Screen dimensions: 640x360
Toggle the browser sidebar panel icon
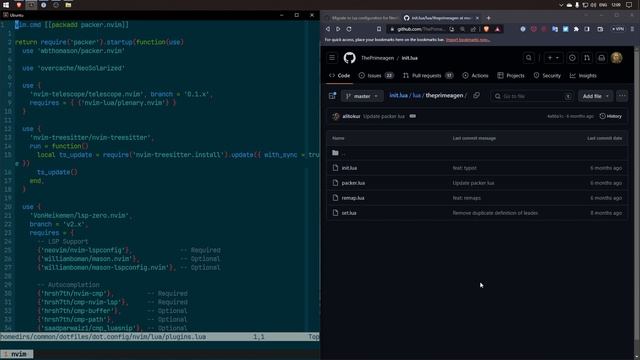[587, 29]
